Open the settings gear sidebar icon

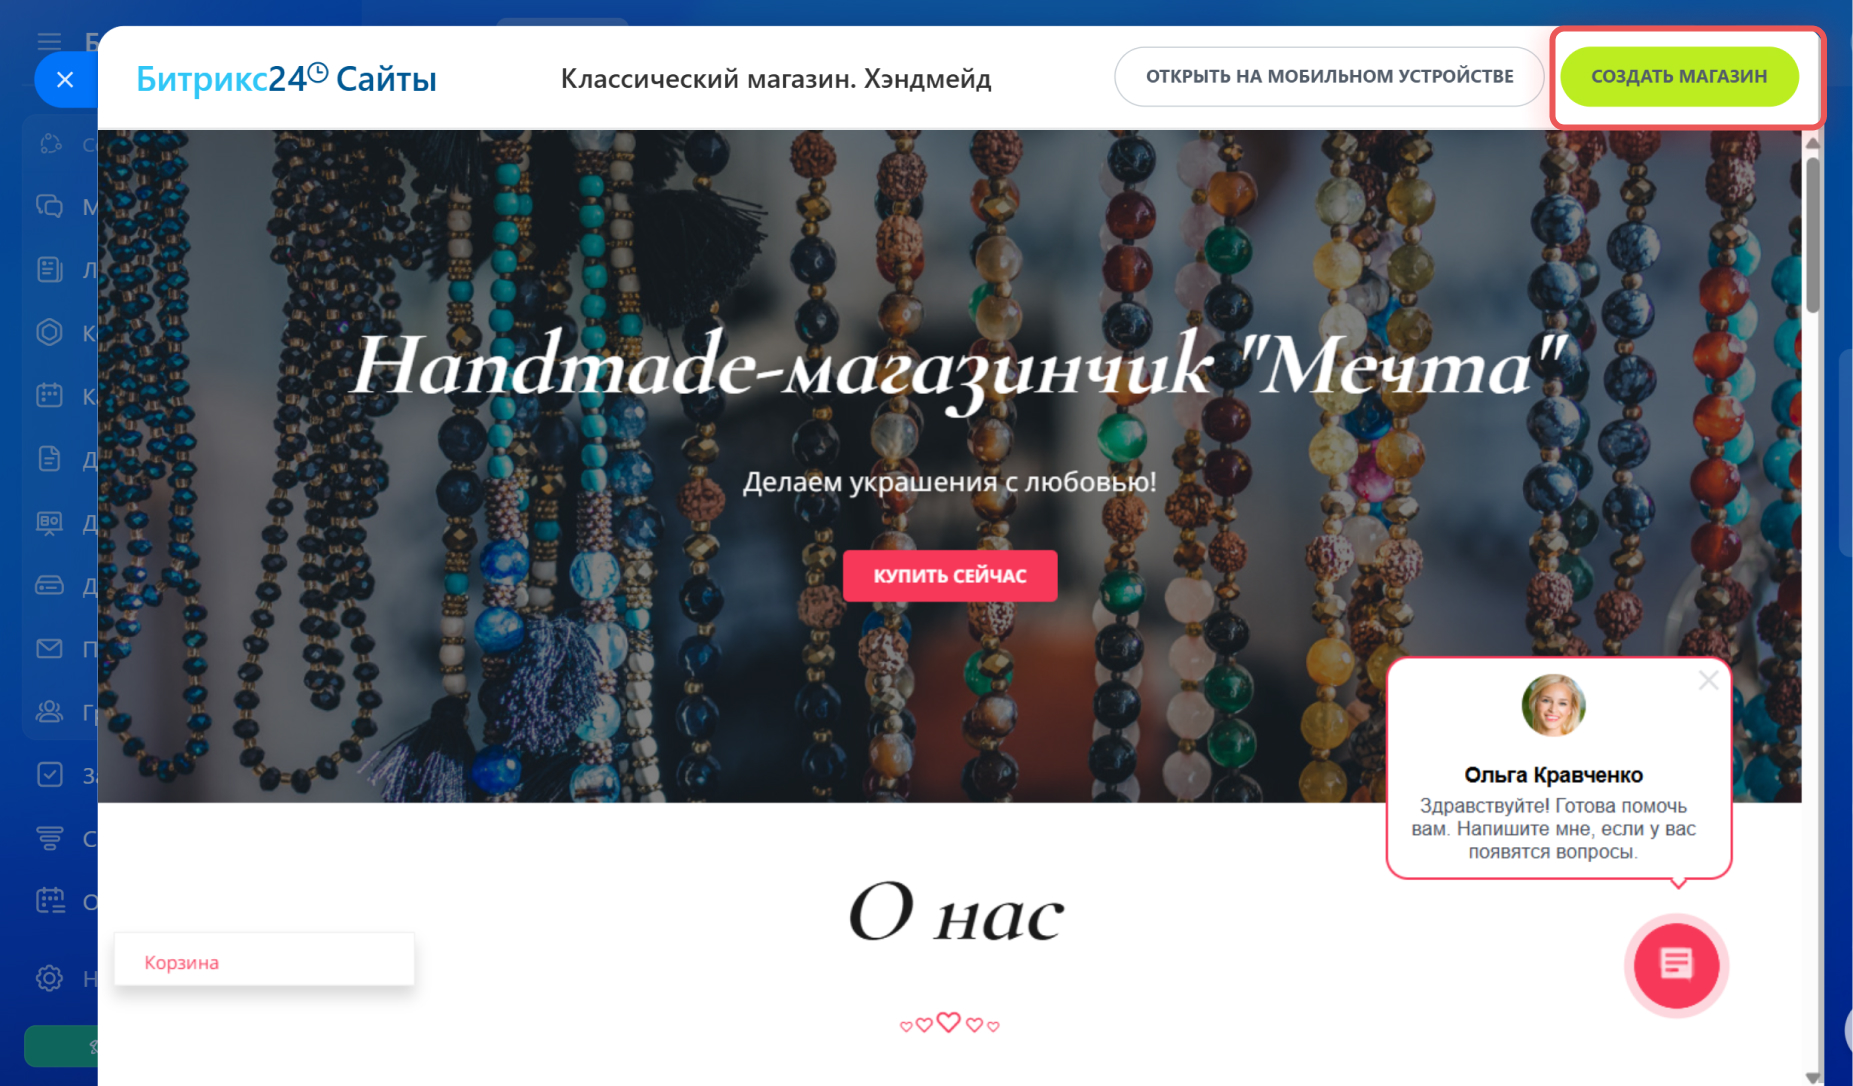[49, 977]
